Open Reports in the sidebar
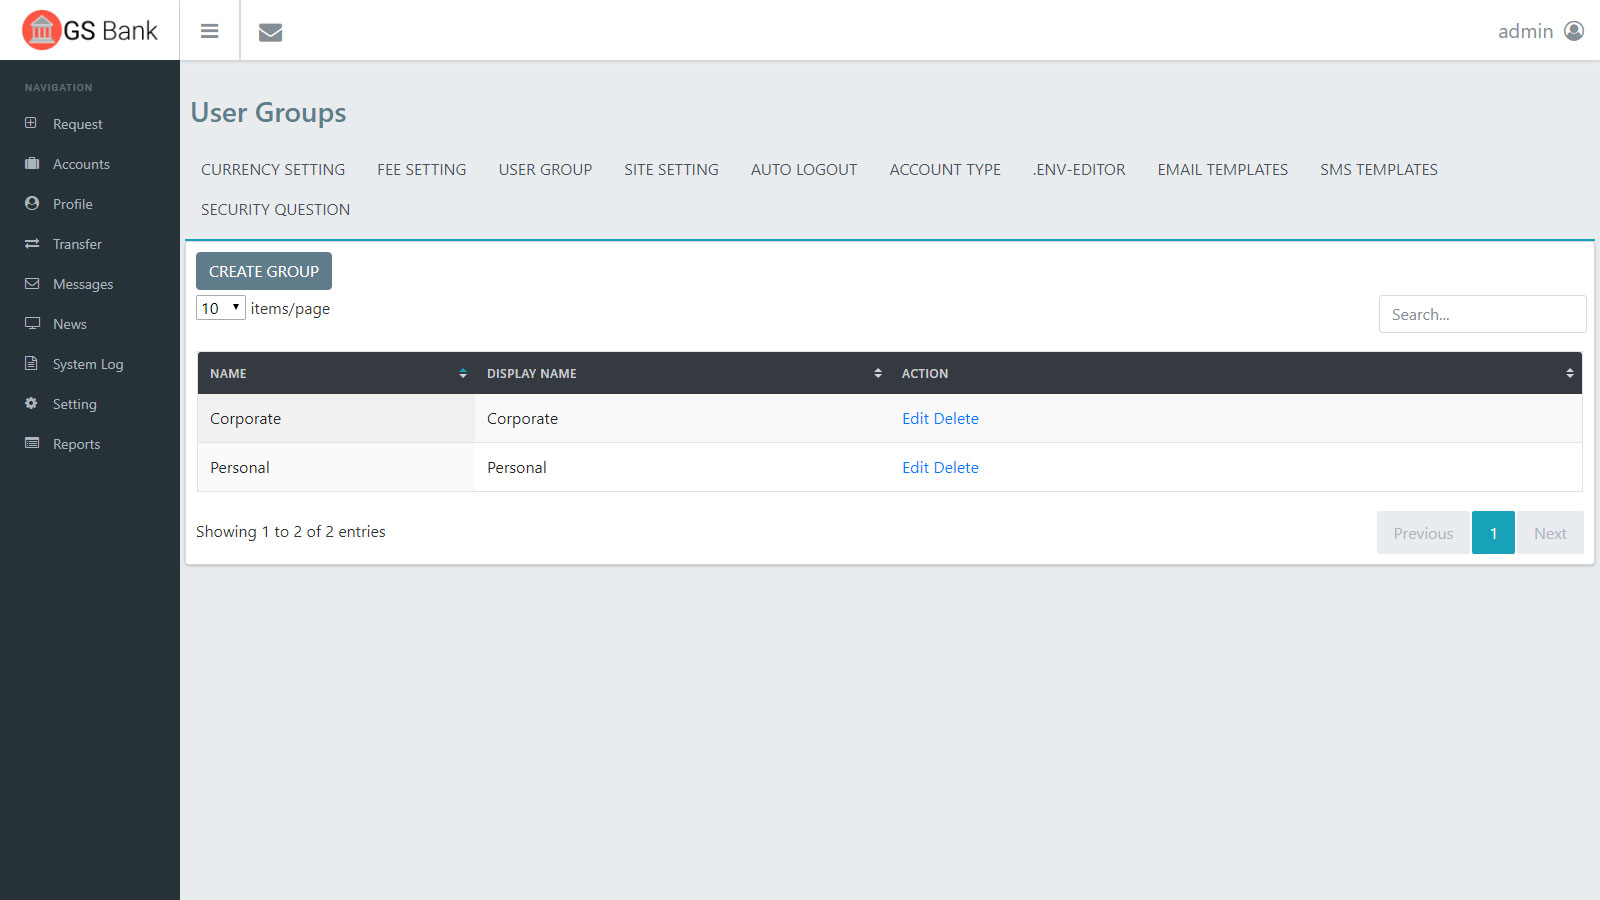The height and width of the screenshot is (900, 1600). (76, 444)
